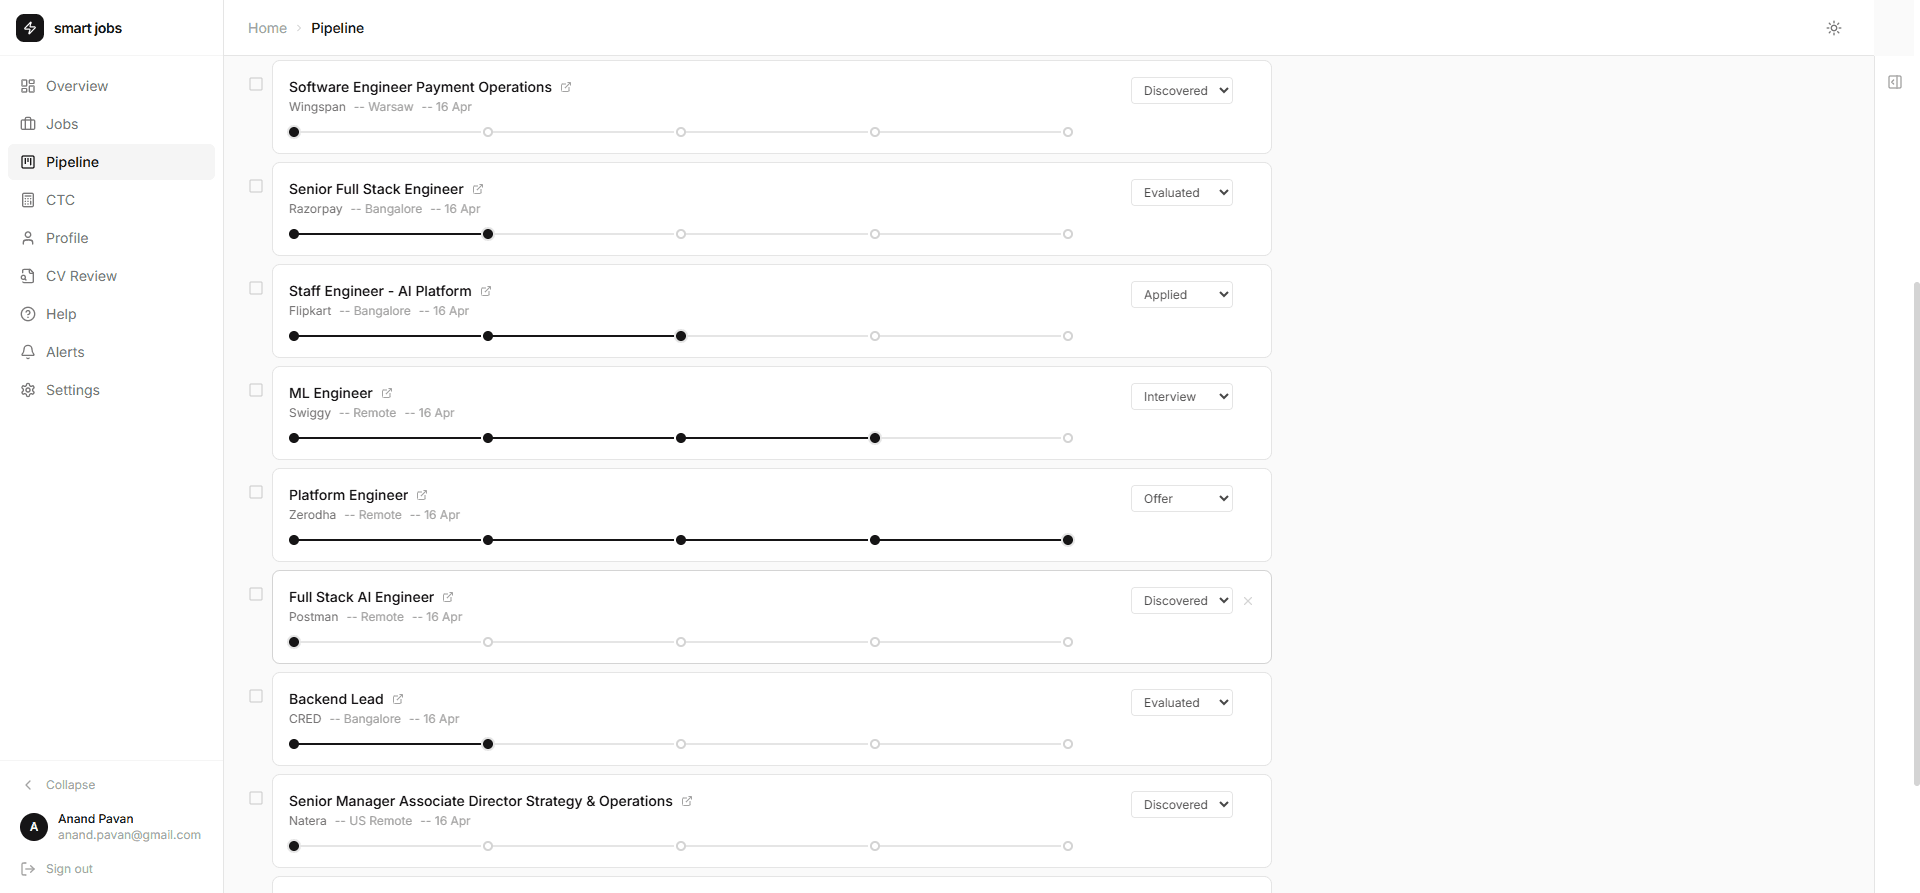The height and width of the screenshot is (893, 1920).
Task: Click the filled progress stage on ML Engineer track
Action: (875, 437)
